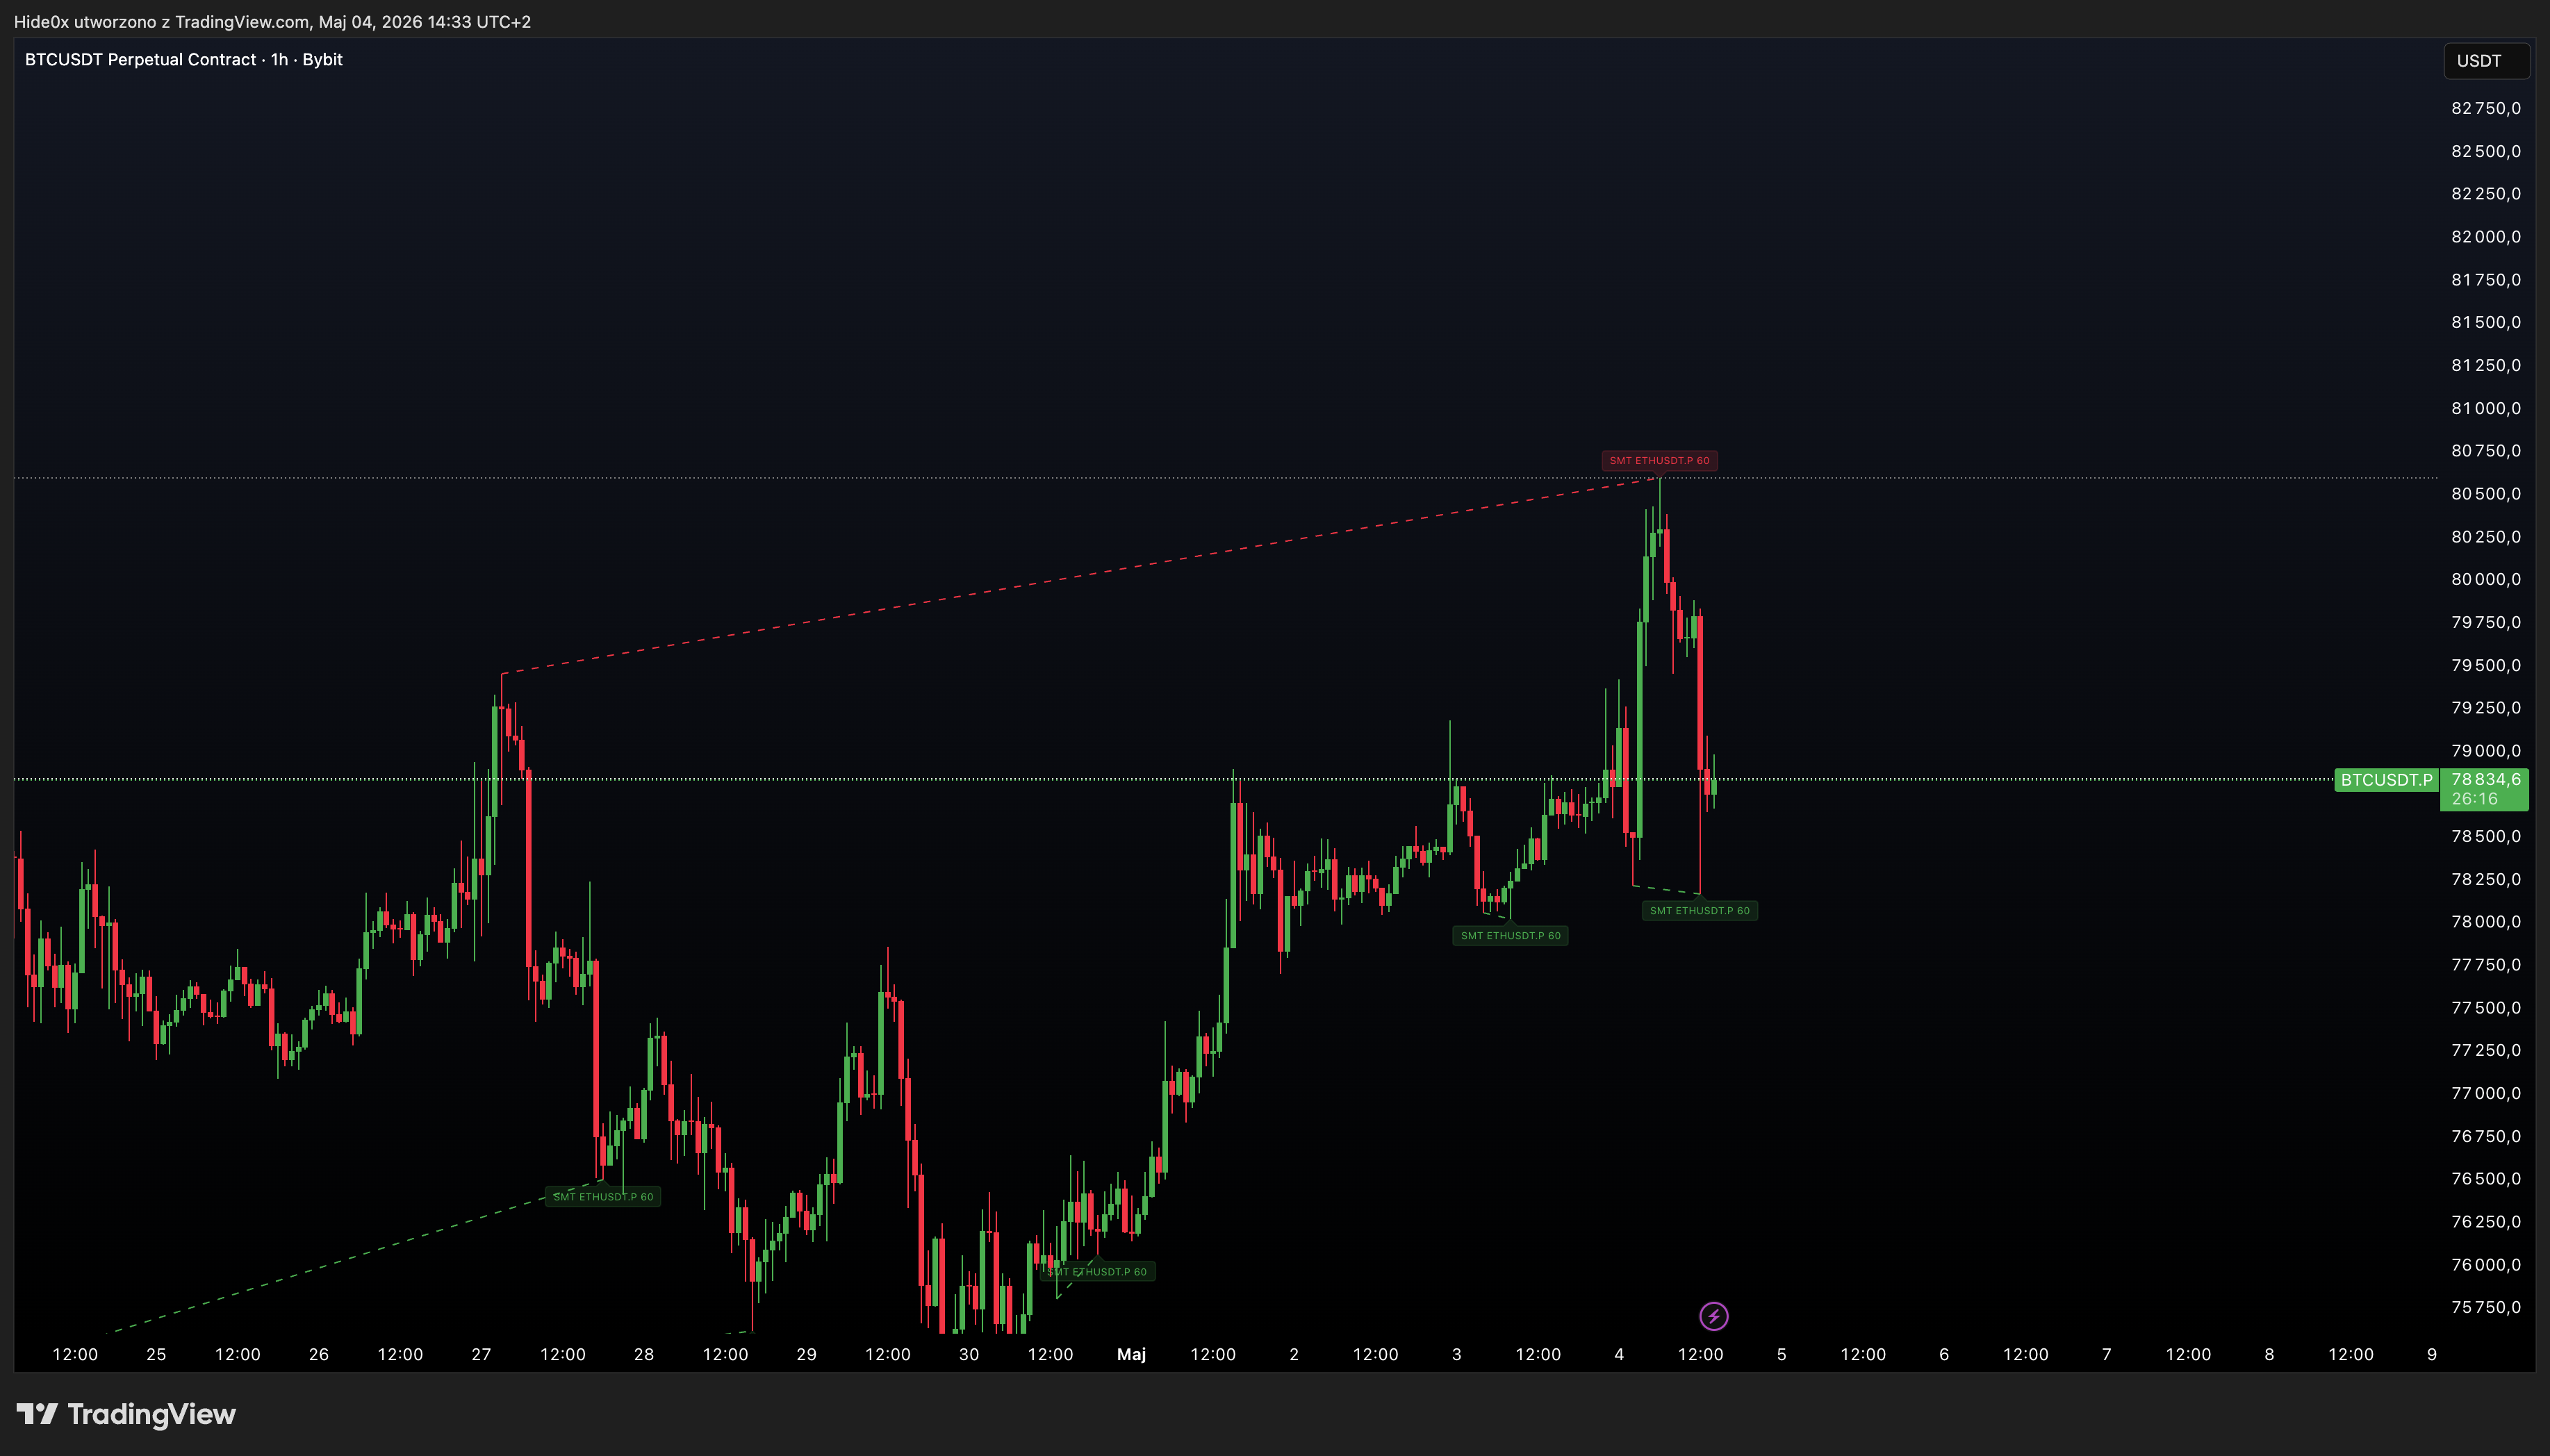This screenshot has width=2550, height=1456.
Task: Click the 27 date label on time axis
Action: (481, 1354)
